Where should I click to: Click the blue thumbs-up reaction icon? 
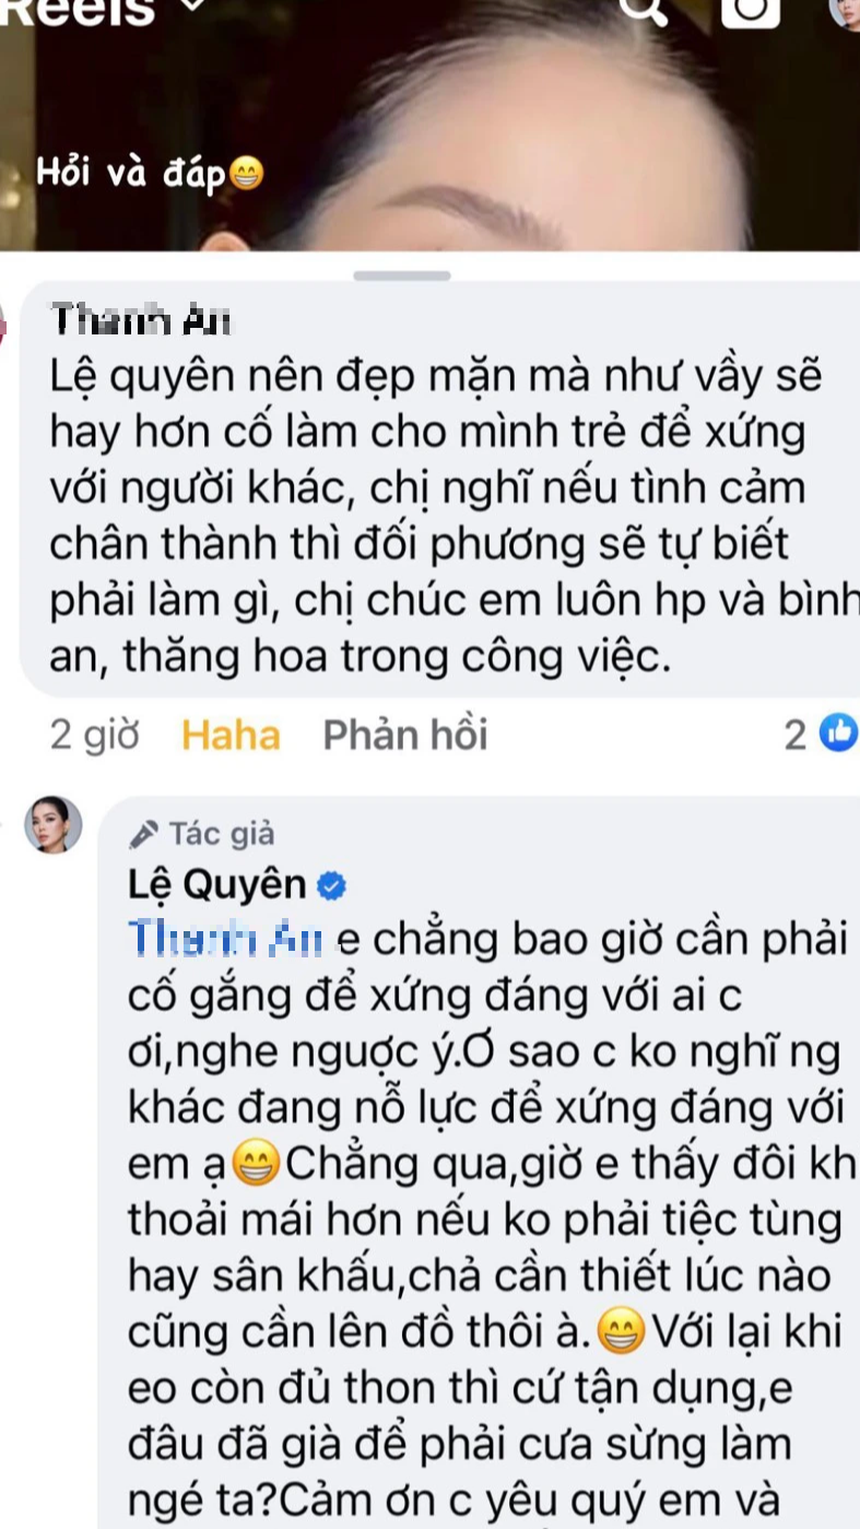coord(838,733)
